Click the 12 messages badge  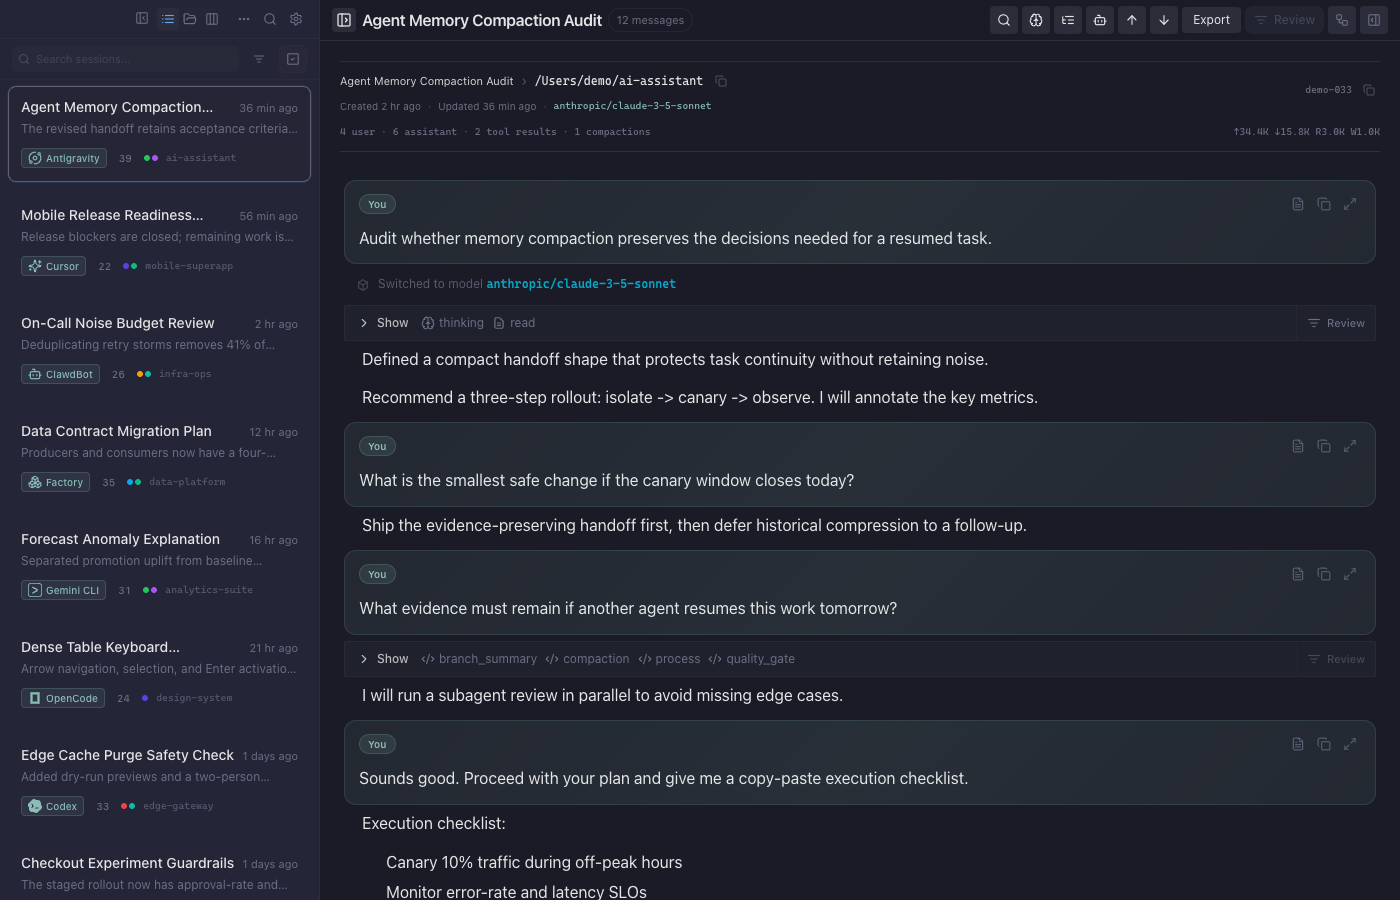650,20
